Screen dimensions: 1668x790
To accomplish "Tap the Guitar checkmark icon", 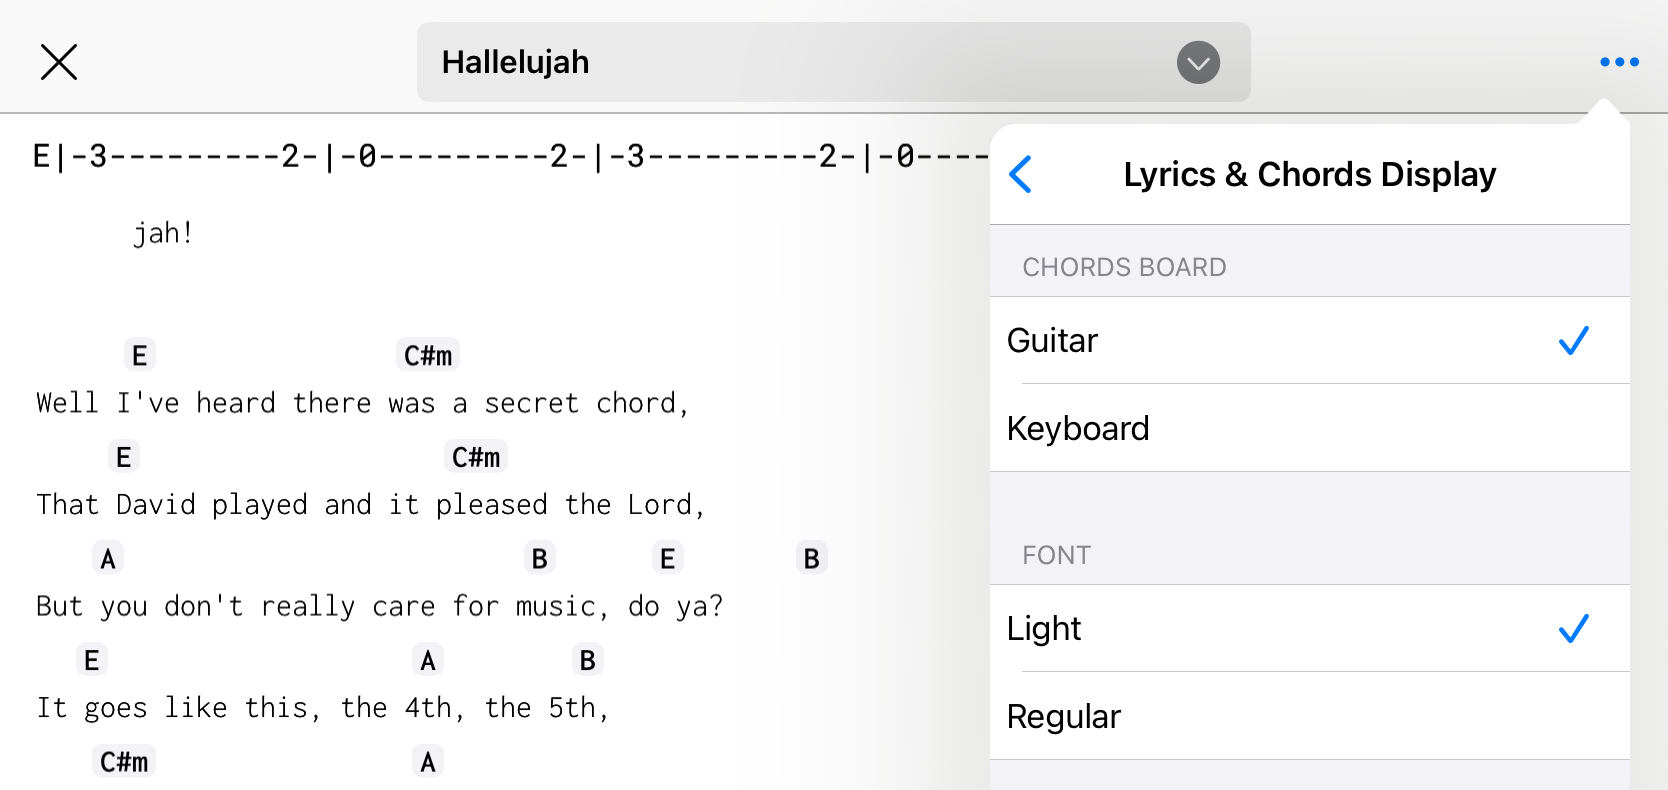I will (1574, 340).
